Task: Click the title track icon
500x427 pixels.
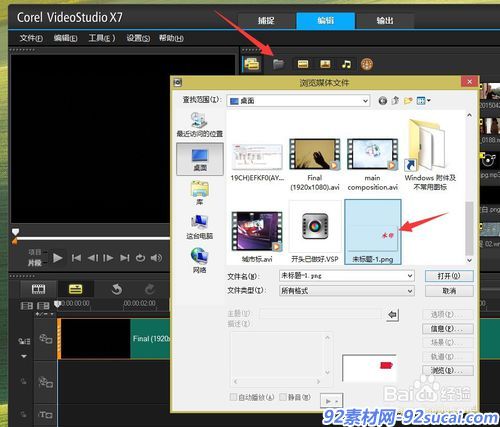Action: tap(46, 415)
